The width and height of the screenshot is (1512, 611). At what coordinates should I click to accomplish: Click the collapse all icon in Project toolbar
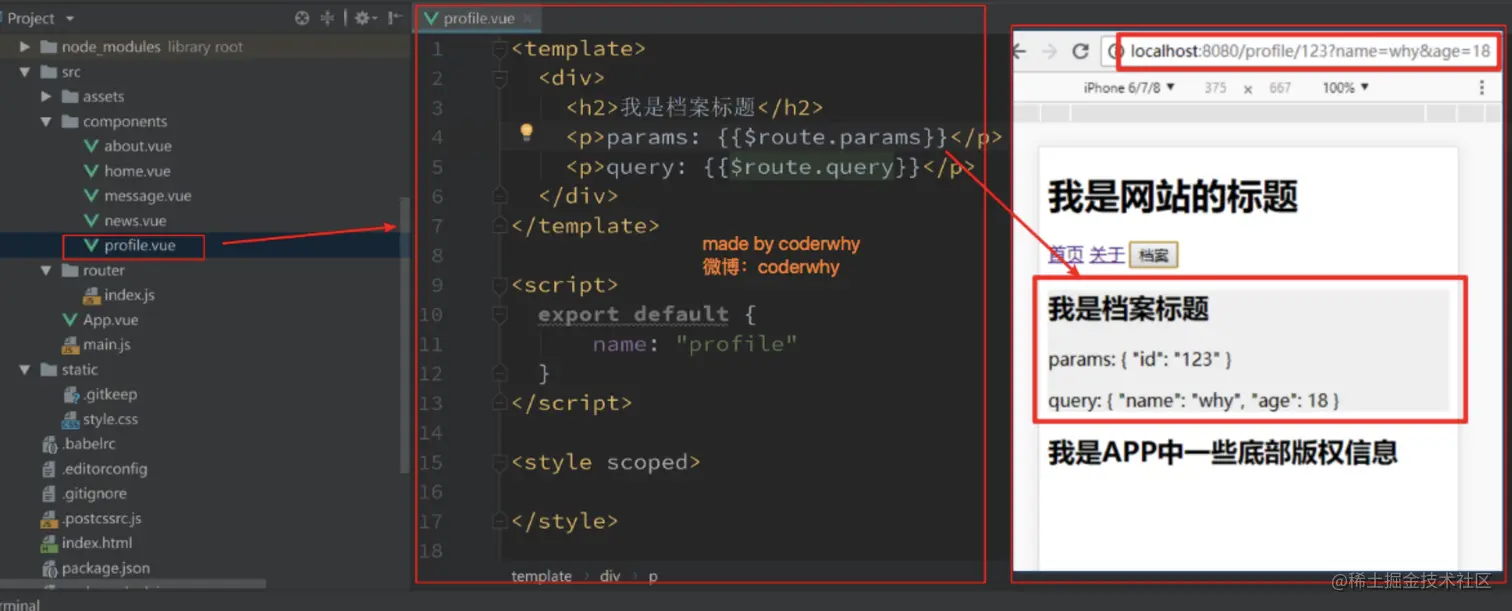[x=327, y=18]
